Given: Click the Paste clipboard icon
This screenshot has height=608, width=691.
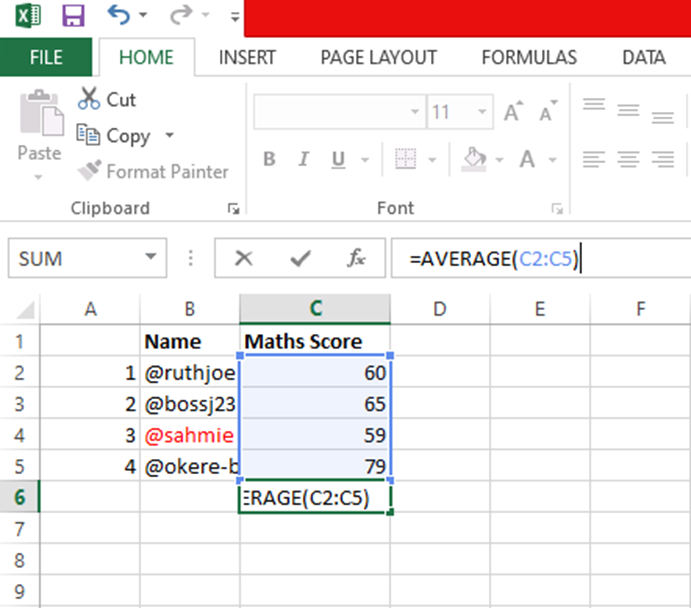Looking at the screenshot, I should tap(41, 113).
